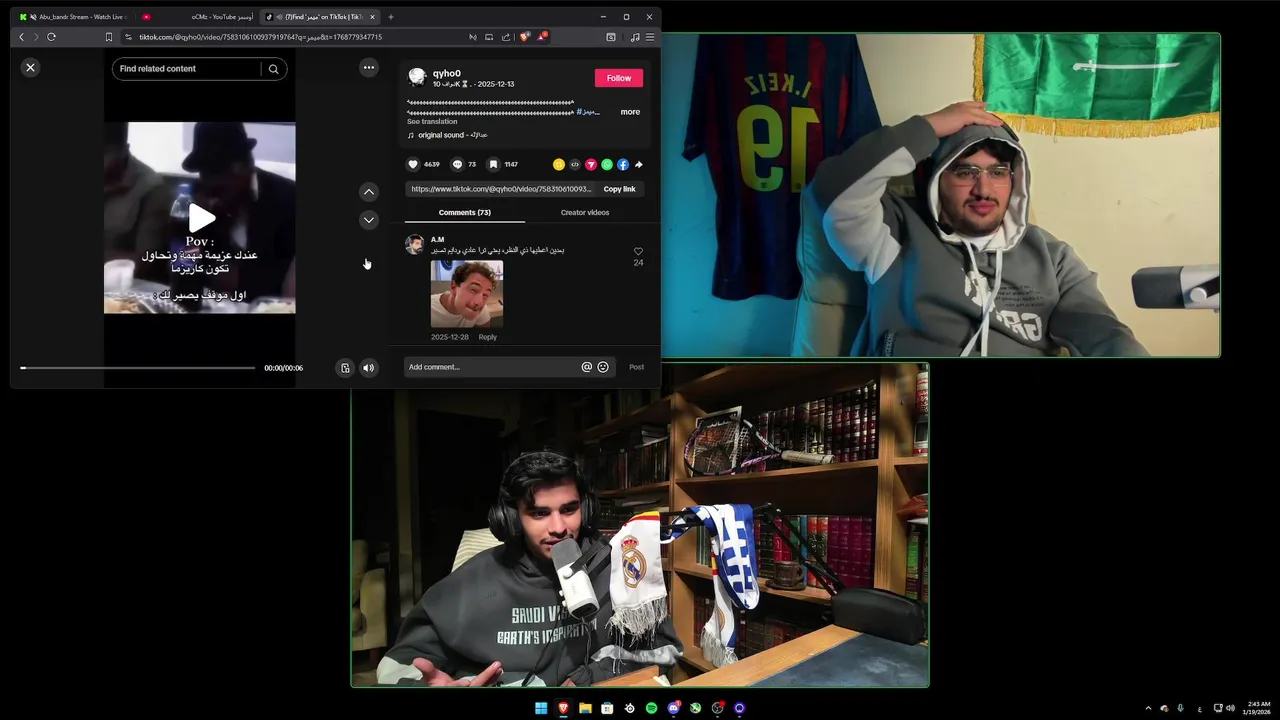1280x720 pixels.
Task: Click the video progress bar
Action: coord(138,368)
